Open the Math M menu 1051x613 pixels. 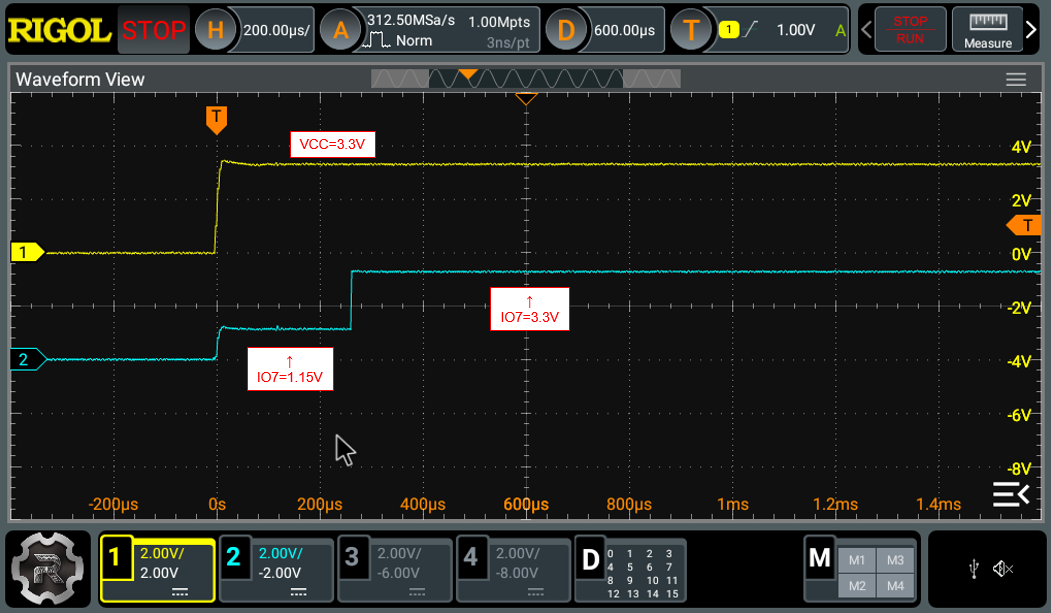pyautogui.click(x=820, y=557)
